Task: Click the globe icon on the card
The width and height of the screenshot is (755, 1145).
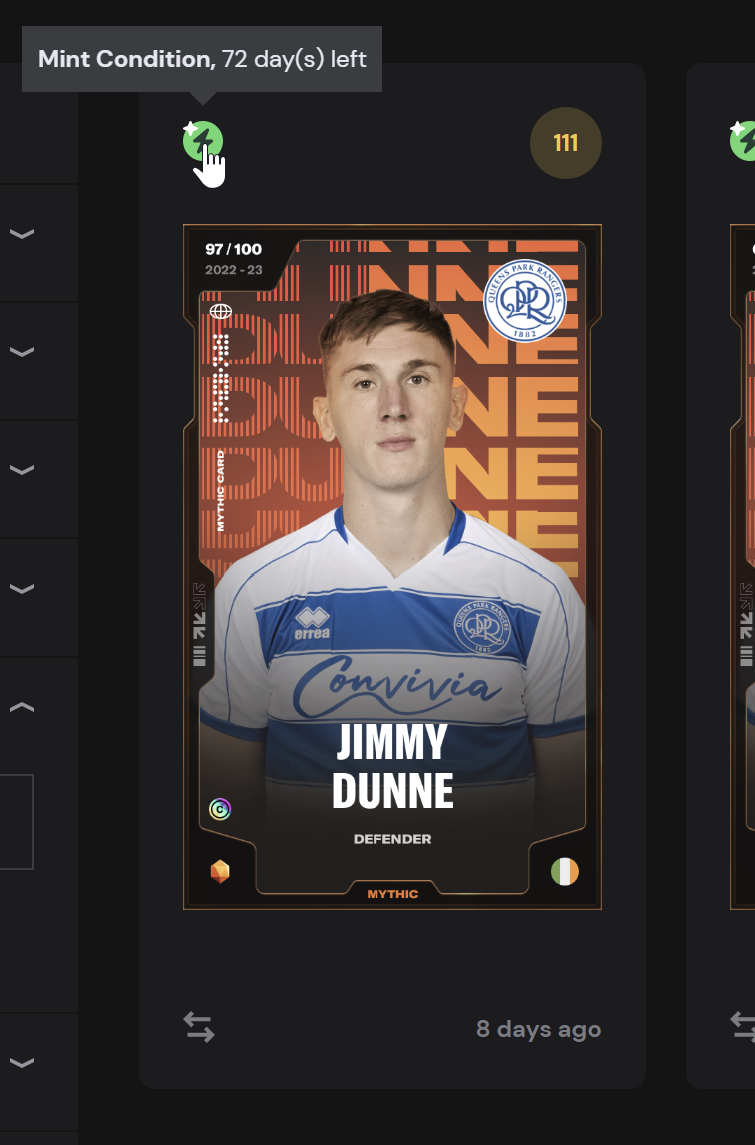Action: (221, 312)
